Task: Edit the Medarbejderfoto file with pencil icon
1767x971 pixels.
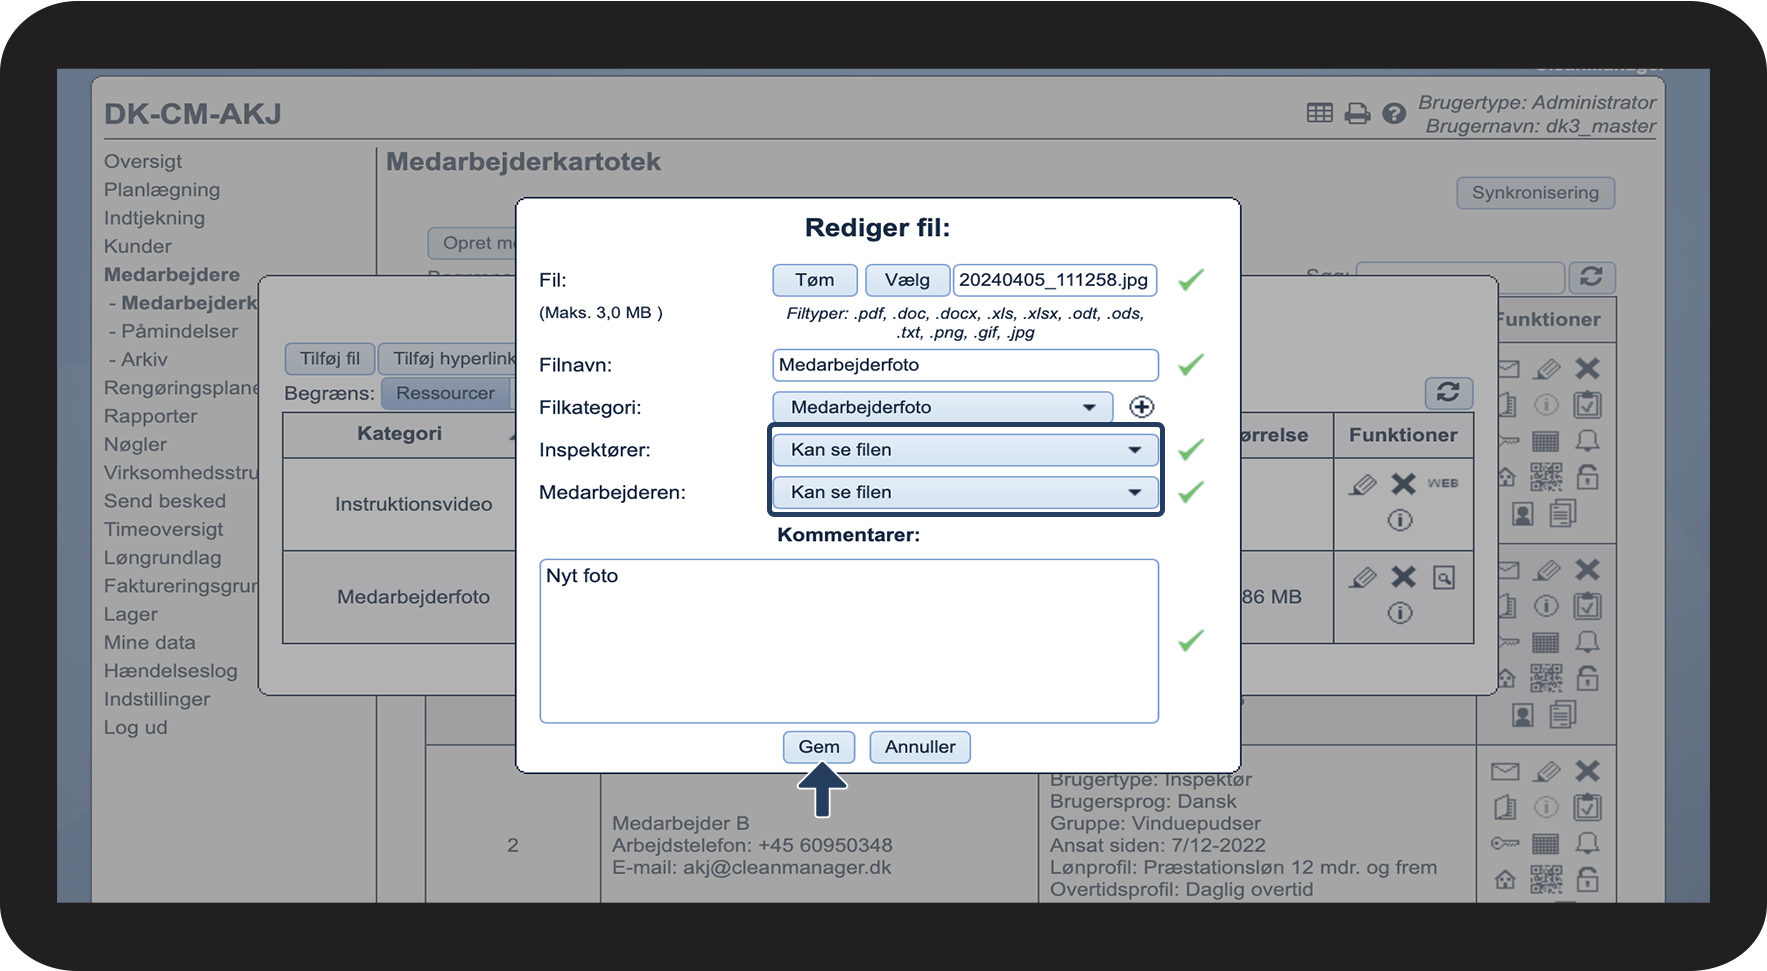Action: click(1362, 578)
